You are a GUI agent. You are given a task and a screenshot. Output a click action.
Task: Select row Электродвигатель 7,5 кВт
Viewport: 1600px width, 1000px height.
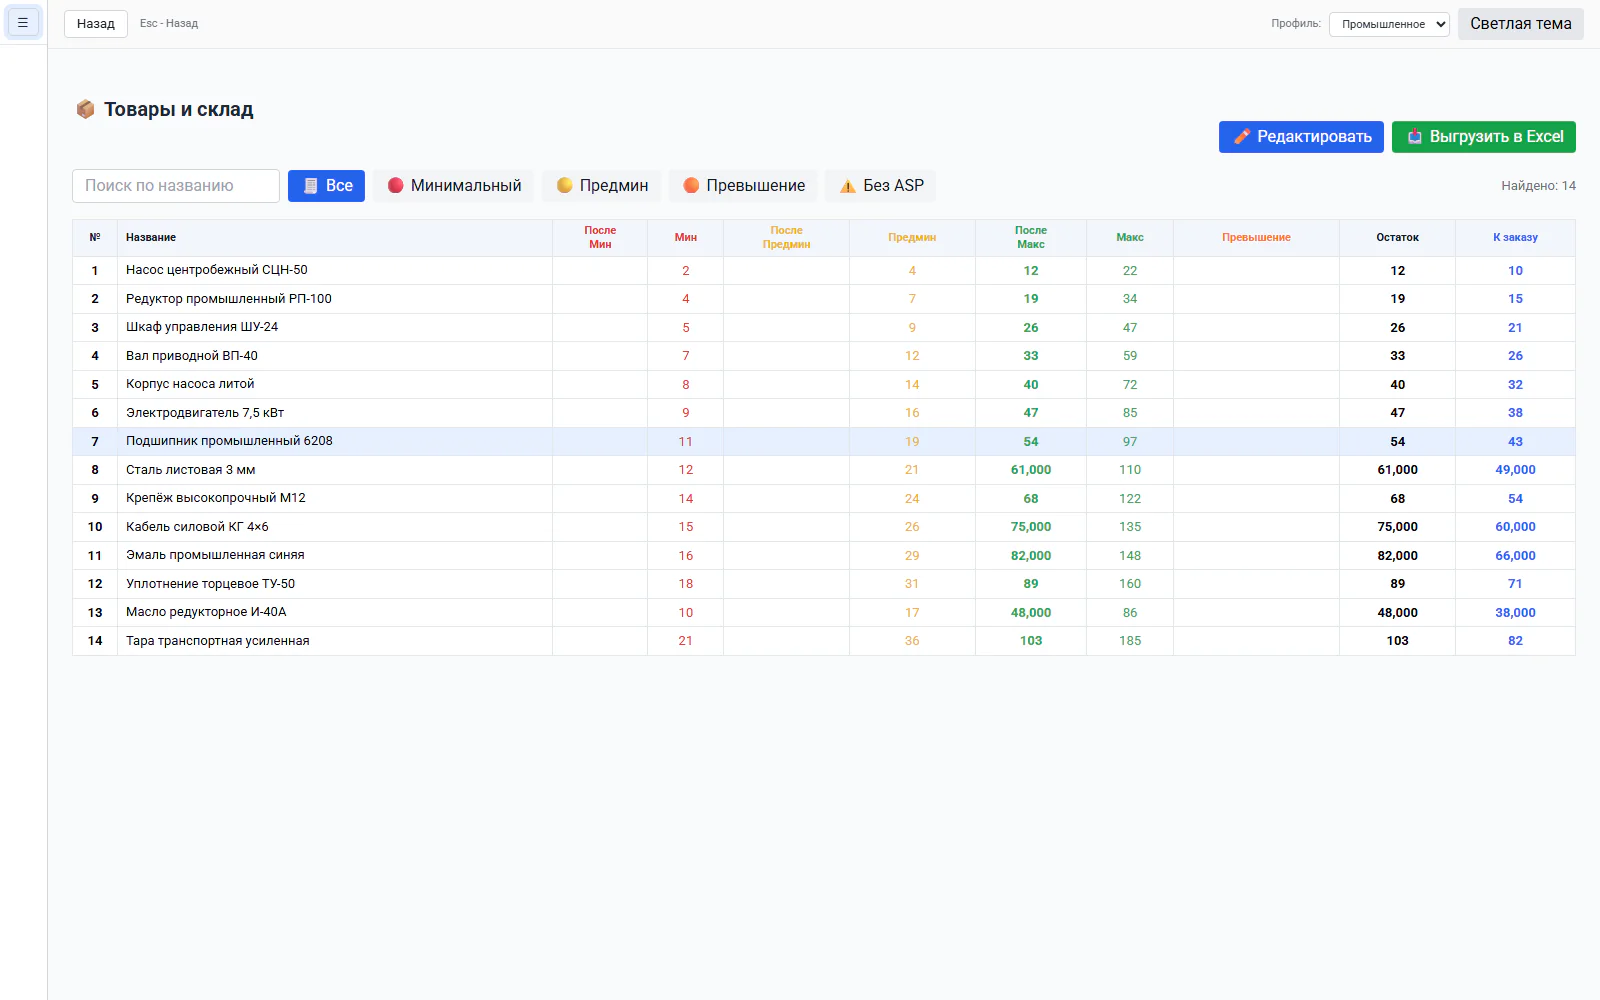click(823, 413)
